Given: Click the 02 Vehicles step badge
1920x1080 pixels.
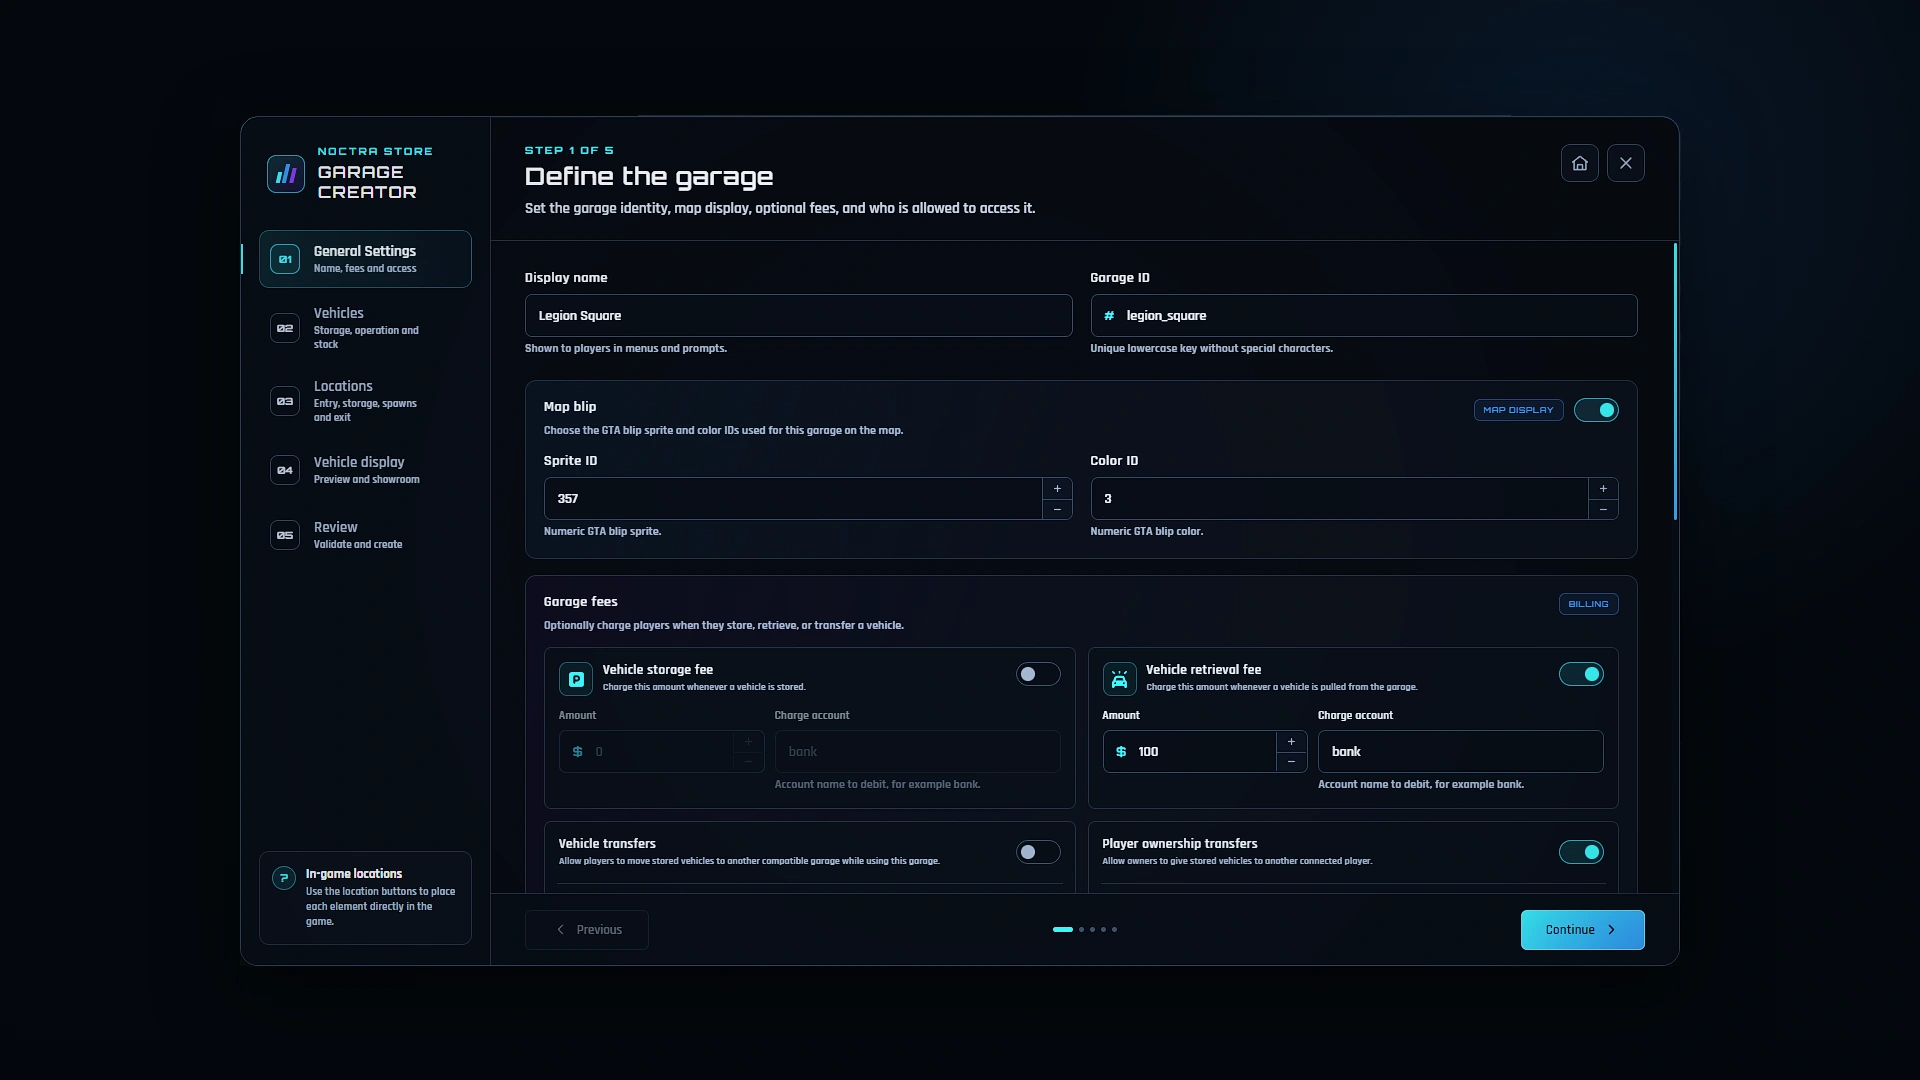Looking at the screenshot, I should pos(285,328).
